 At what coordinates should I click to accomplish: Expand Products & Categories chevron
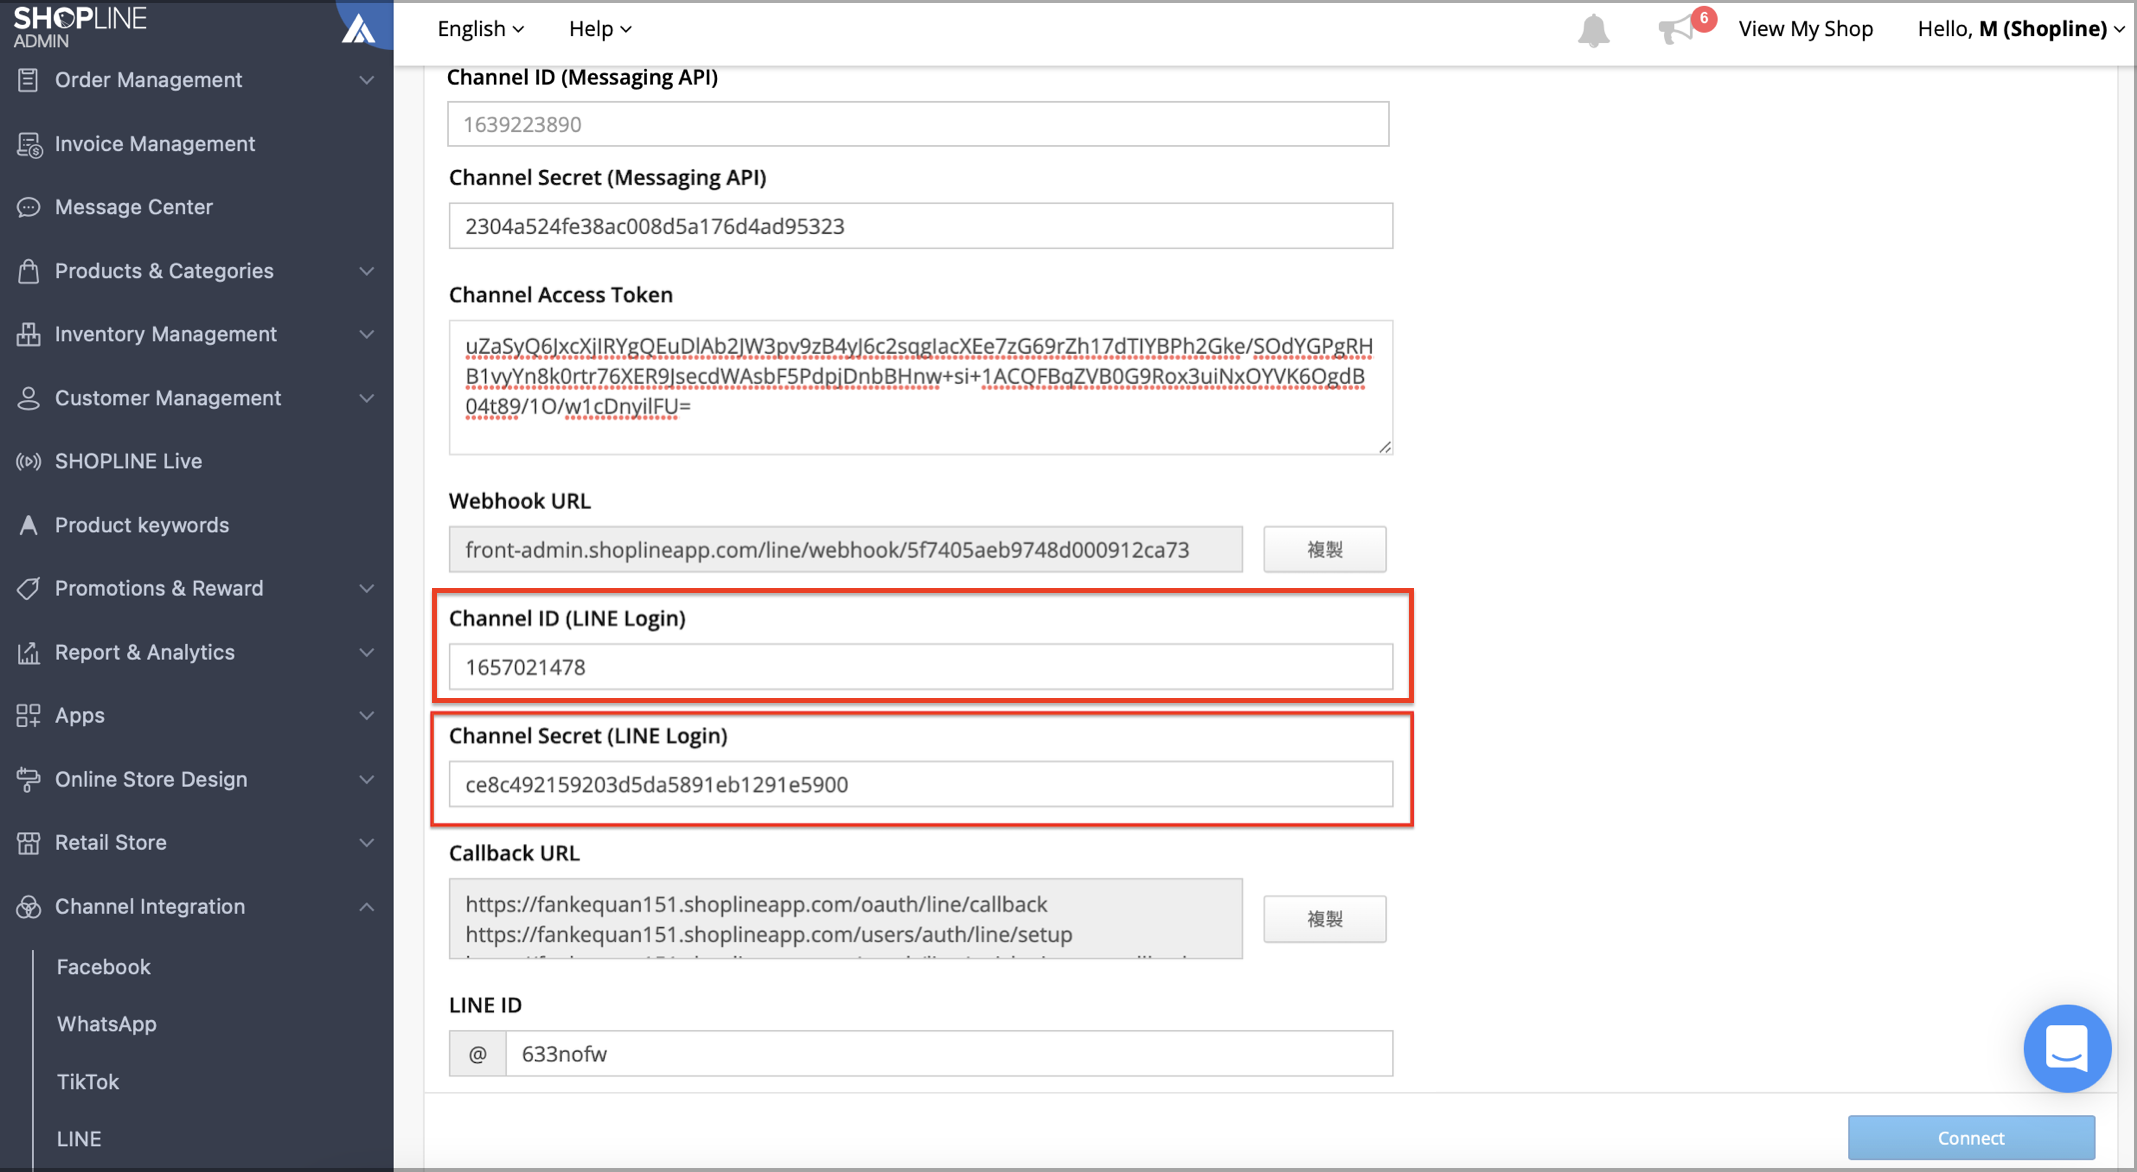[367, 271]
